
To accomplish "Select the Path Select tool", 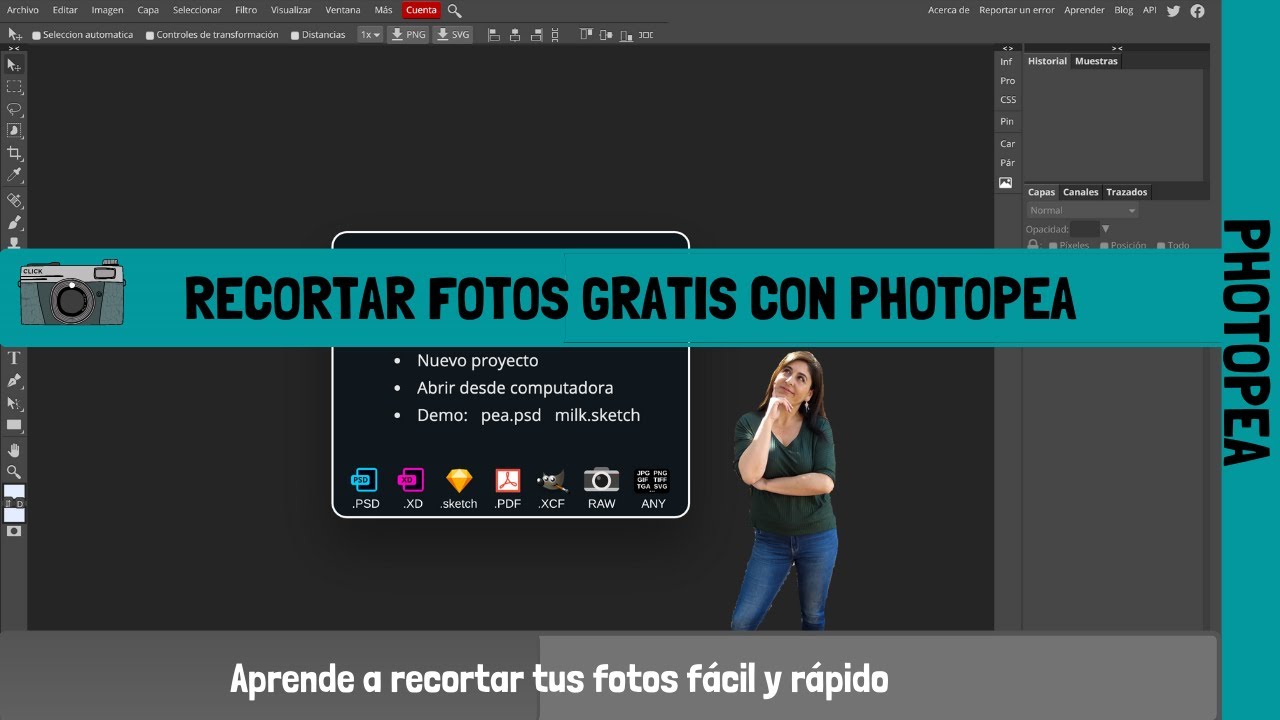I will [x=14, y=403].
